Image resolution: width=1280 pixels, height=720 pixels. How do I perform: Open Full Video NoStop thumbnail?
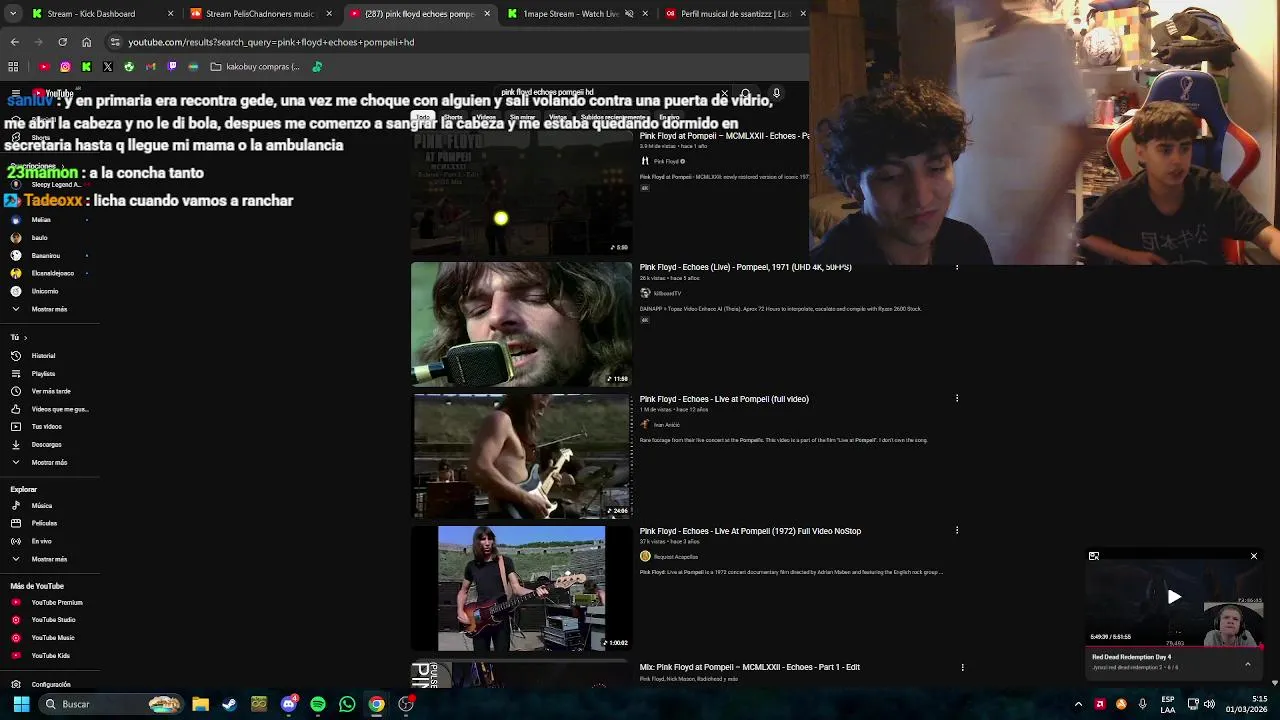pos(521,588)
